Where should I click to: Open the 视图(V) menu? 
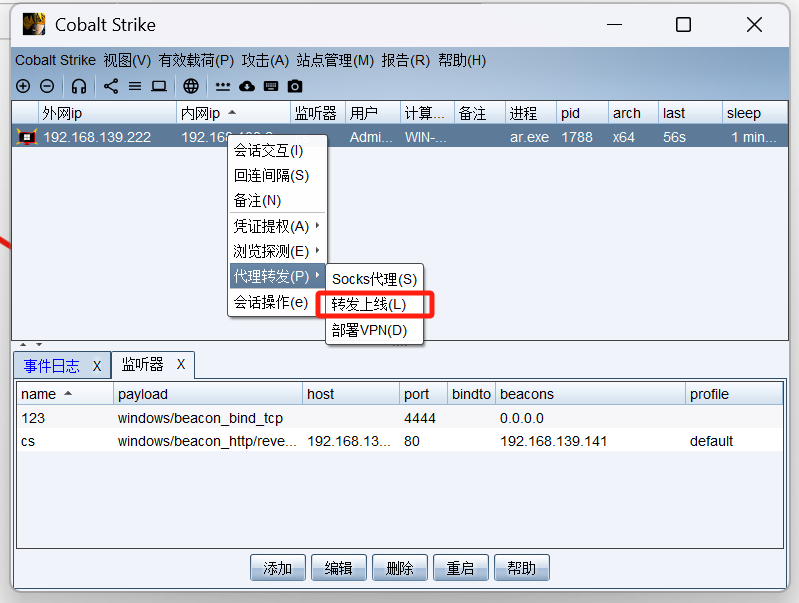[127, 60]
